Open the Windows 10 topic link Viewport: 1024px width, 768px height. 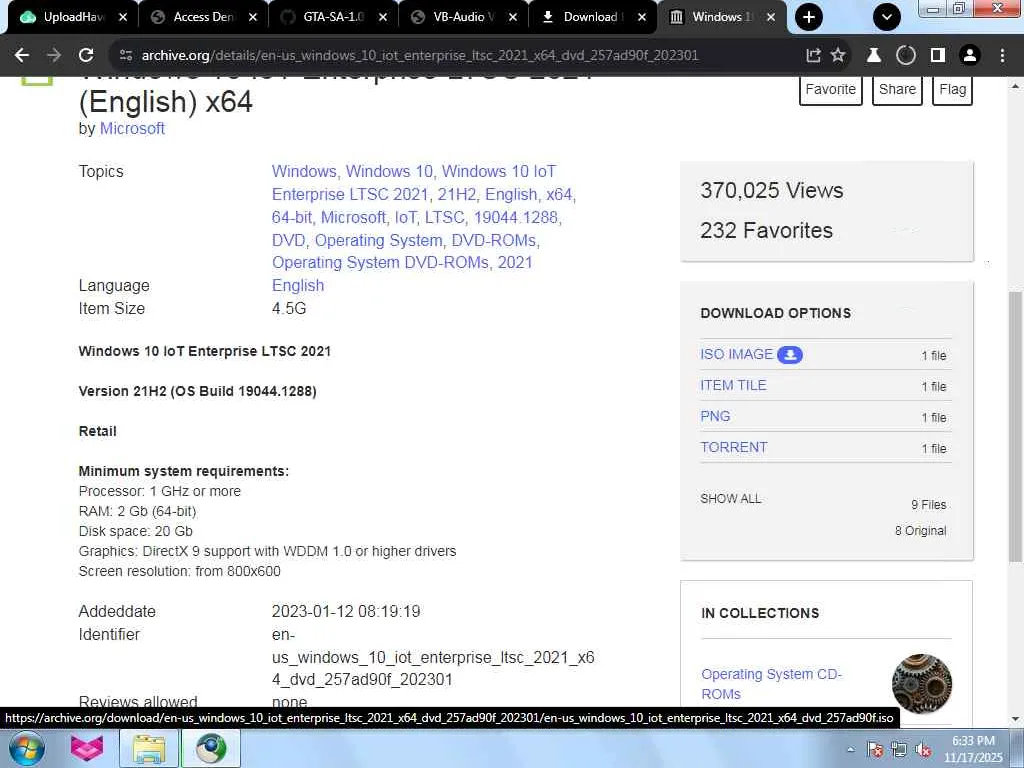click(389, 172)
